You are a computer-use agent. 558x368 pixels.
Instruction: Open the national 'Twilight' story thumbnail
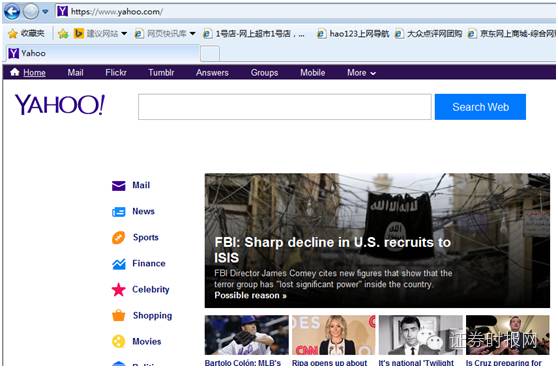(x=421, y=335)
